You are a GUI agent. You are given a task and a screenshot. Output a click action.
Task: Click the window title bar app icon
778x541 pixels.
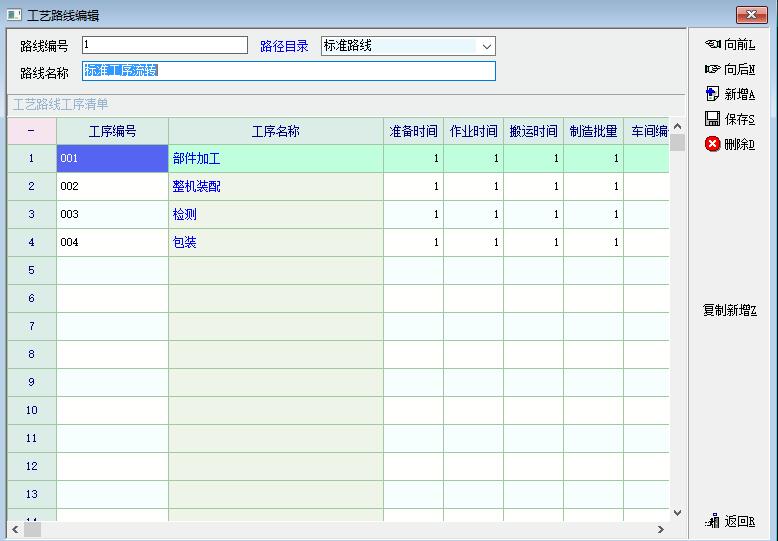(x=14, y=16)
